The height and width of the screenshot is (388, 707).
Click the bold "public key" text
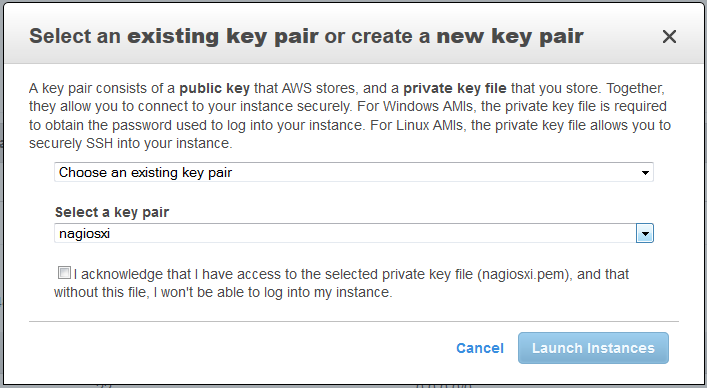(x=214, y=88)
